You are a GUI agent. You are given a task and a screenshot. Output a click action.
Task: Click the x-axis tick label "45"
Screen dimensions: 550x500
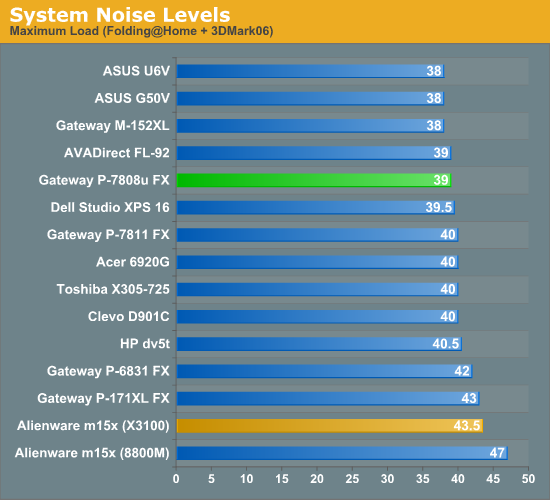click(x=493, y=479)
